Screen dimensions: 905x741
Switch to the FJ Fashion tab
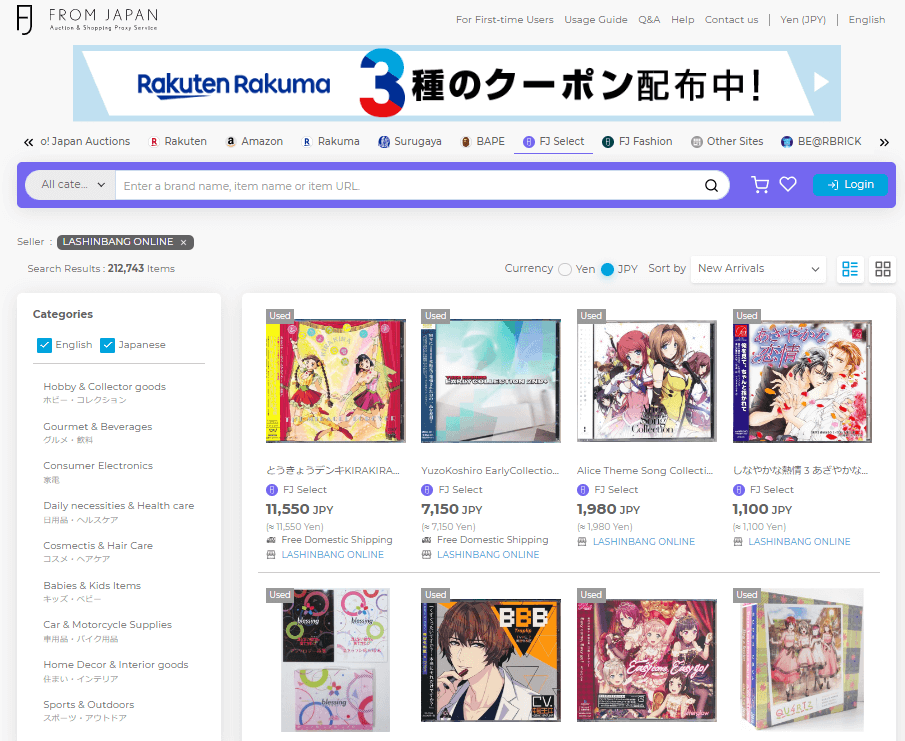point(637,141)
